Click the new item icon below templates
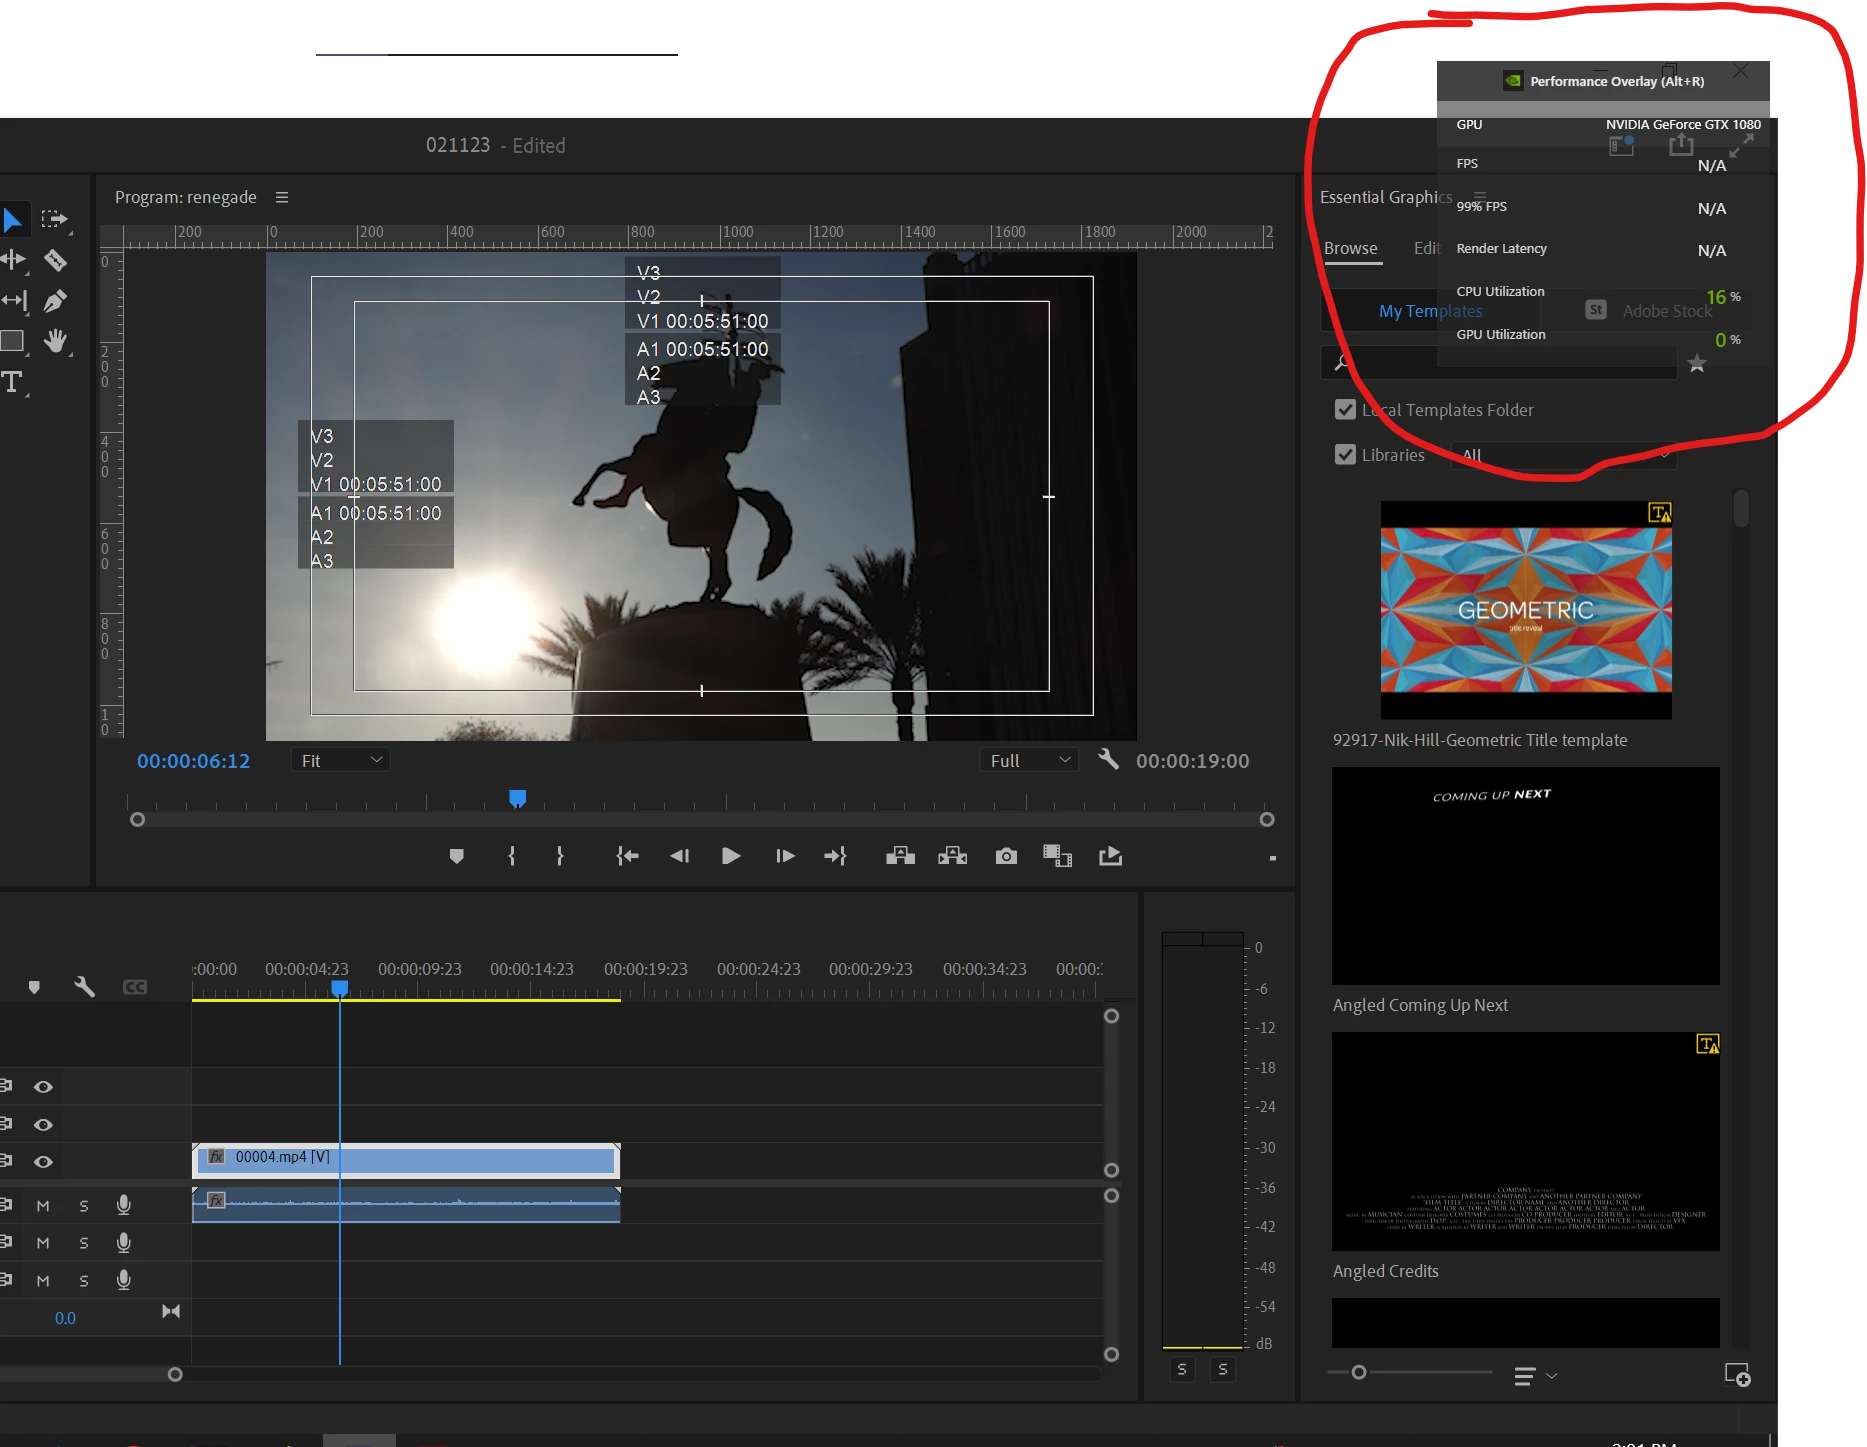This screenshot has width=1867, height=1447. click(x=1738, y=1375)
